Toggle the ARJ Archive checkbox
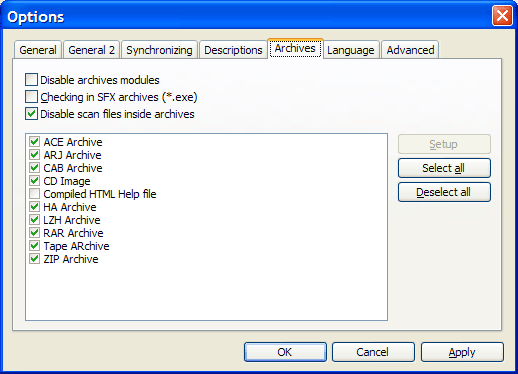 [34, 155]
